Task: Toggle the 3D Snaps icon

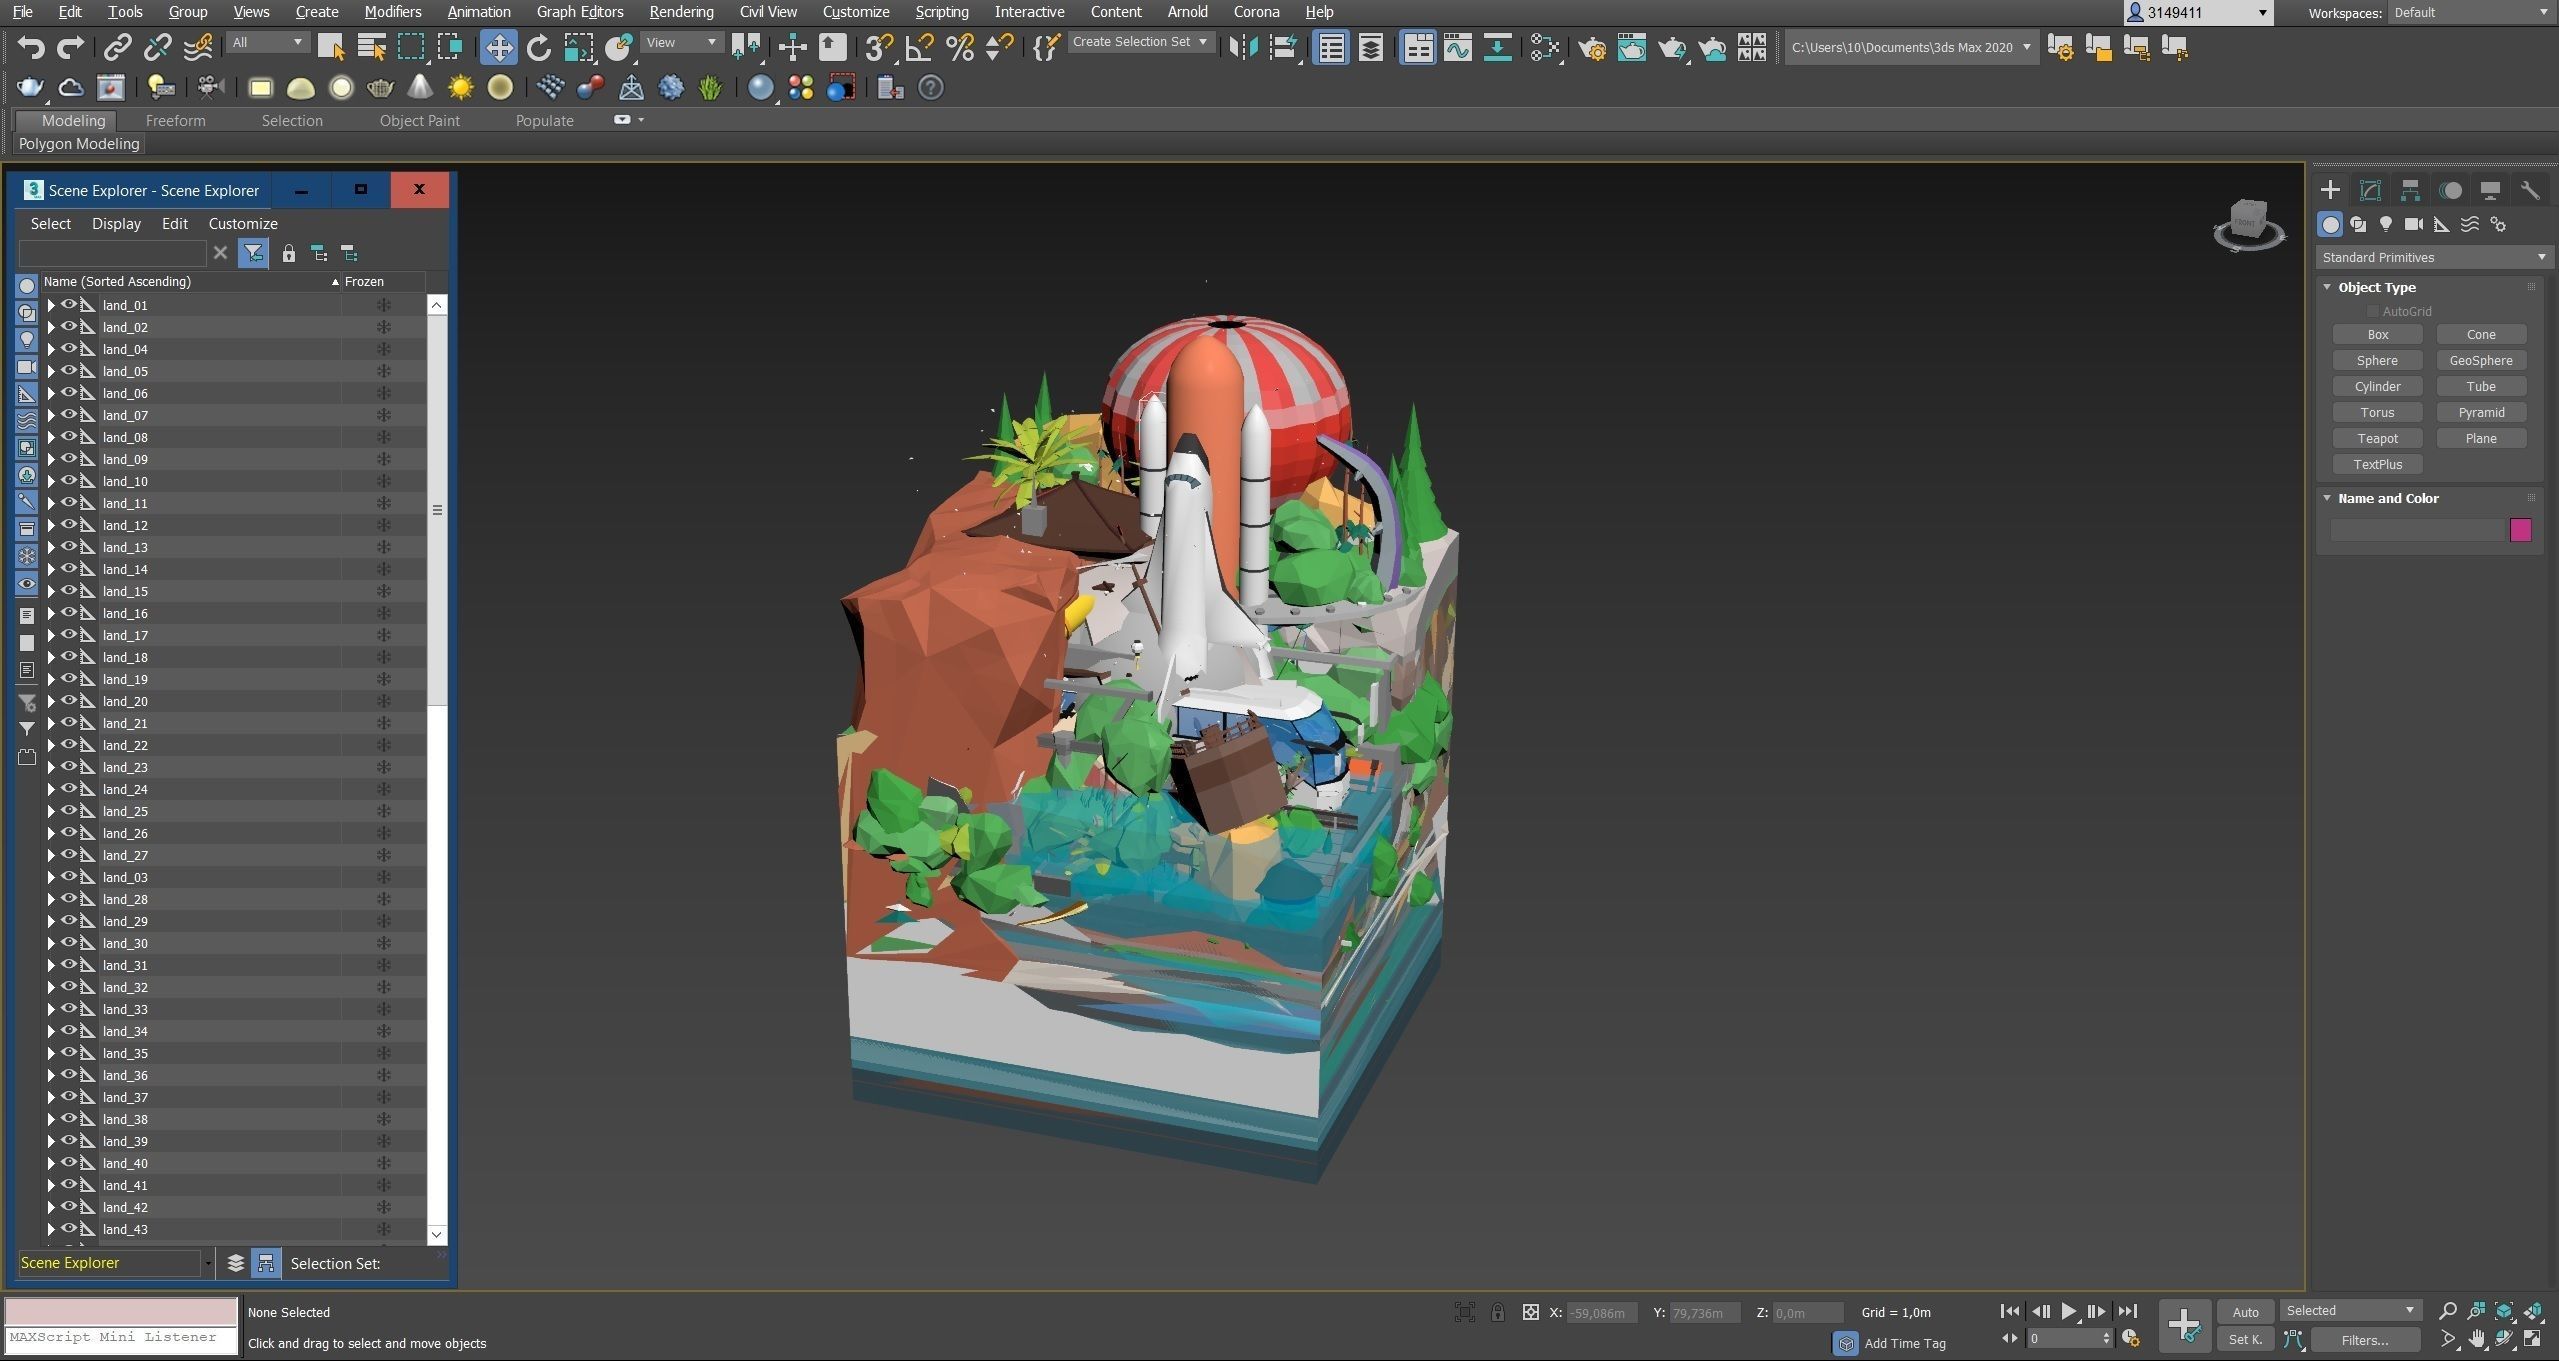Action: 879,47
